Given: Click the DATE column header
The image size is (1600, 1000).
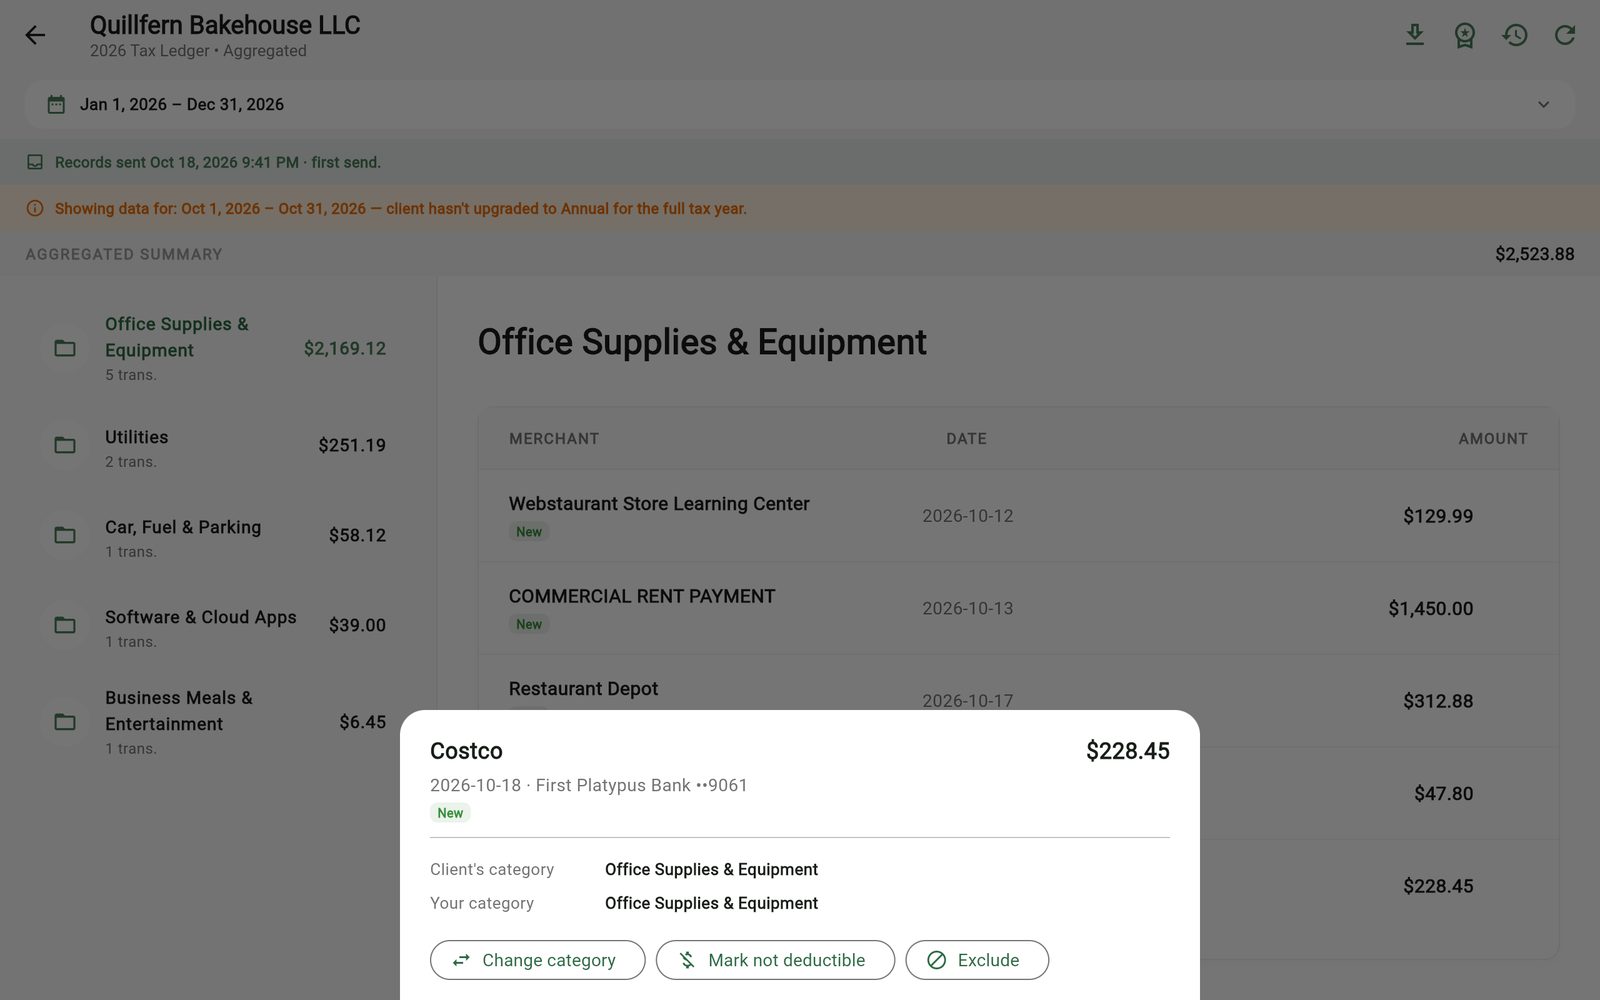Looking at the screenshot, I should [x=966, y=439].
